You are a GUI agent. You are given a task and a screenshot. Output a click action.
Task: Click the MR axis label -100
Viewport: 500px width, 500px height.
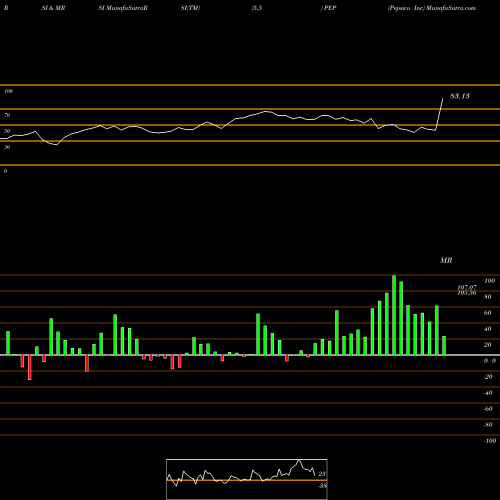(x=490, y=441)
